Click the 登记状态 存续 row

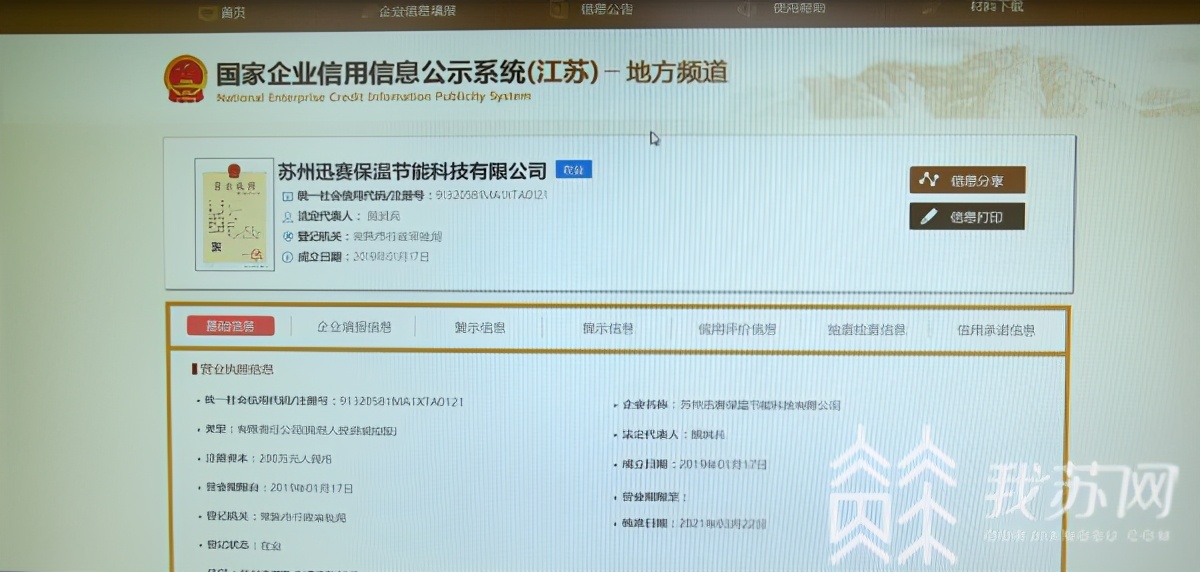[241, 546]
